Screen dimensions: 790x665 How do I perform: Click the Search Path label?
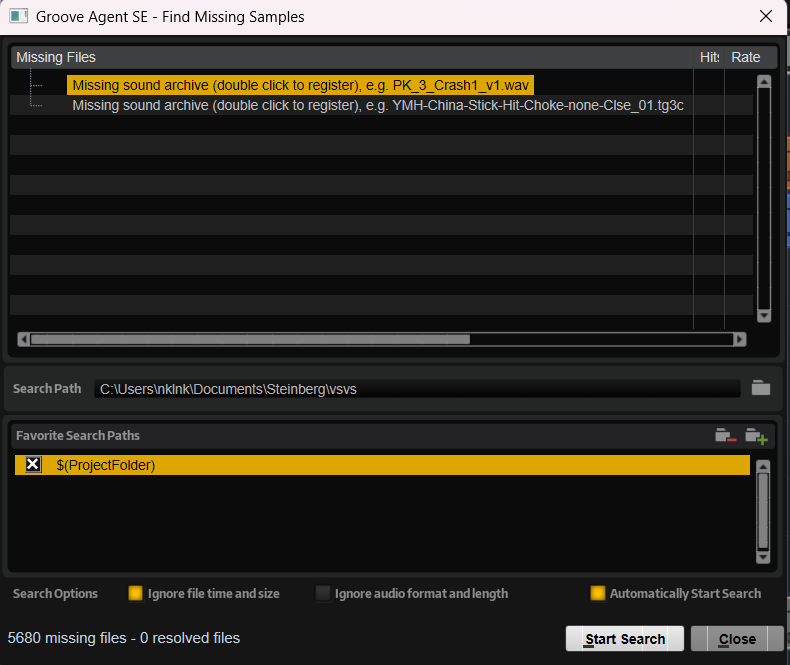(47, 388)
